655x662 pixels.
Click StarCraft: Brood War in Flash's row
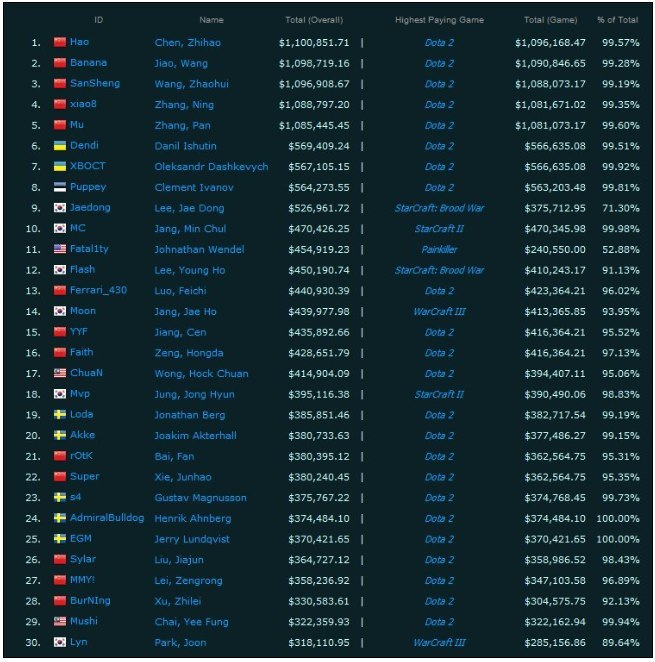438,270
